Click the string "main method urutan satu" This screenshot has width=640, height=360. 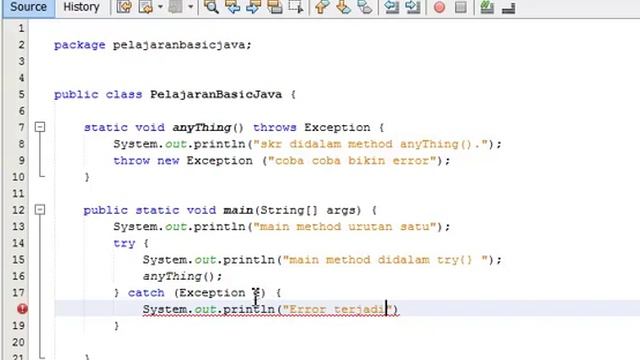345,227
